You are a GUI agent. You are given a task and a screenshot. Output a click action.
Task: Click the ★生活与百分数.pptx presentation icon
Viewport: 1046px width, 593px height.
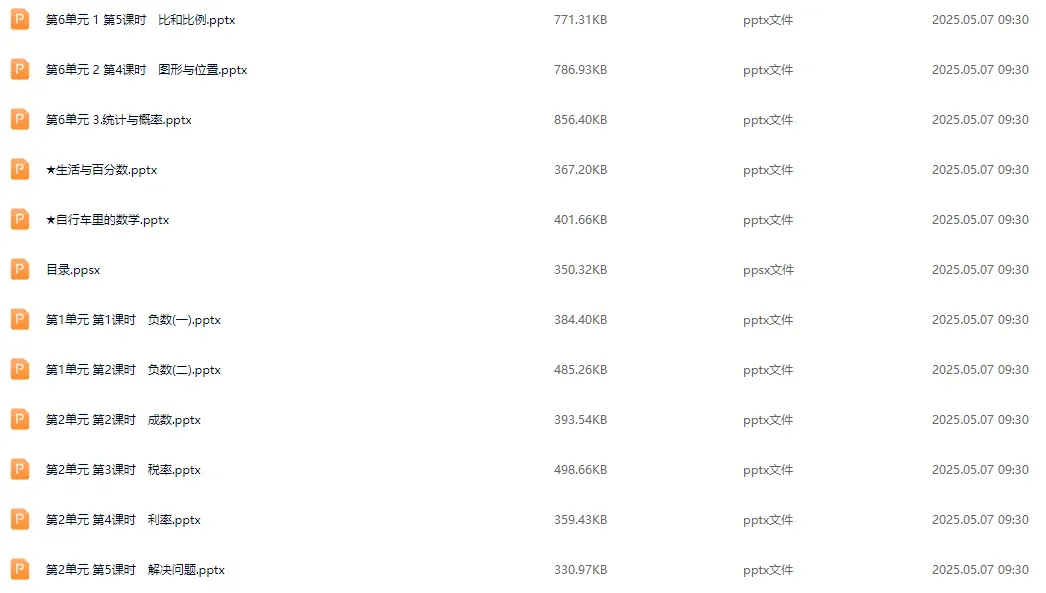pyautogui.click(x=20, y=169)
